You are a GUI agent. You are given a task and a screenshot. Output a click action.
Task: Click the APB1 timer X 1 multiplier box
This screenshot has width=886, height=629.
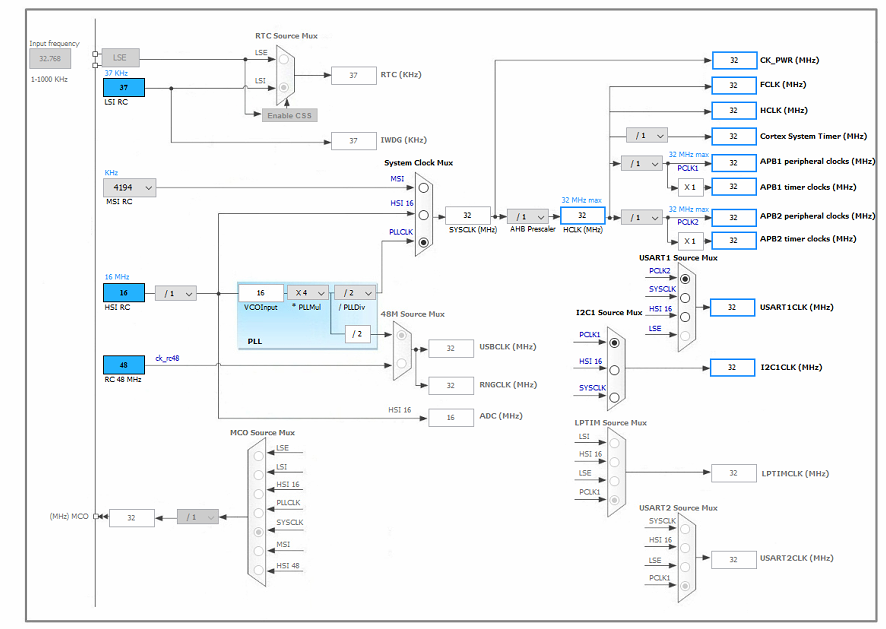click(x=690, y=187)
